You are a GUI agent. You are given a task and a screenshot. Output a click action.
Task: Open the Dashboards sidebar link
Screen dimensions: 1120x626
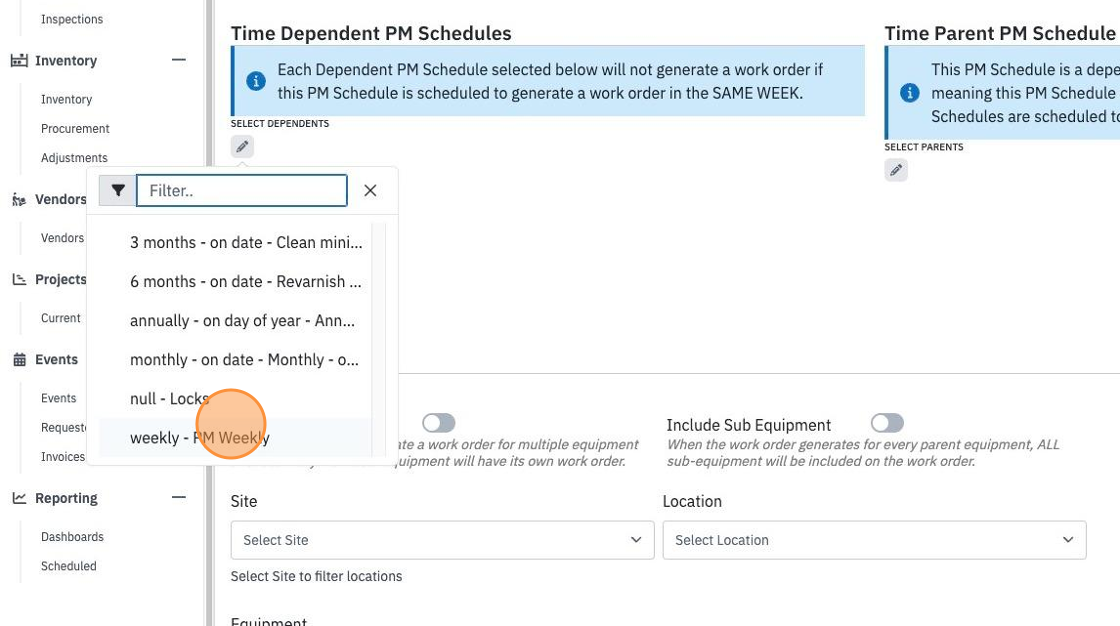point(72,537)
